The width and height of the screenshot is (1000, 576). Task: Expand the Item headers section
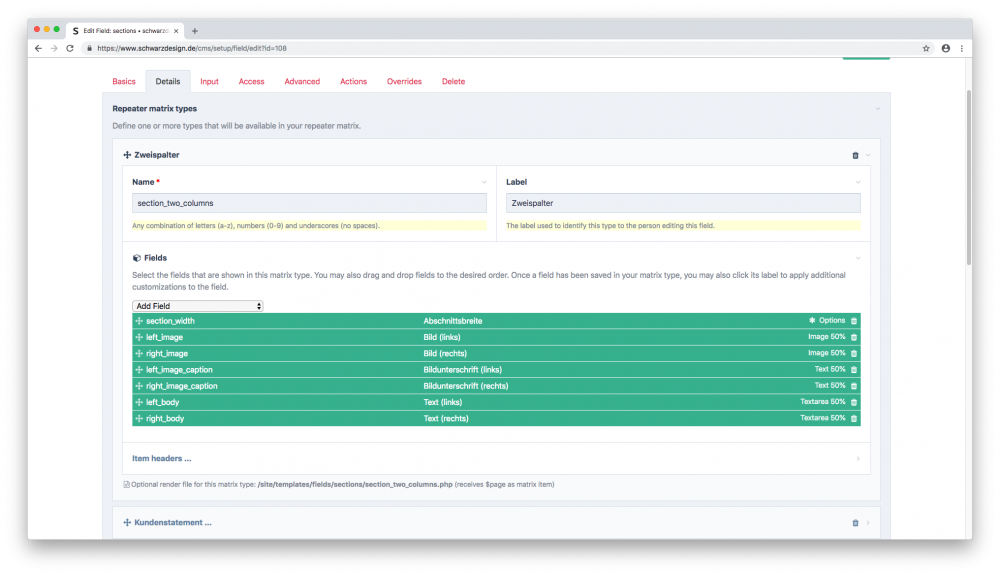pyautogui.click(x=162, y=458)
